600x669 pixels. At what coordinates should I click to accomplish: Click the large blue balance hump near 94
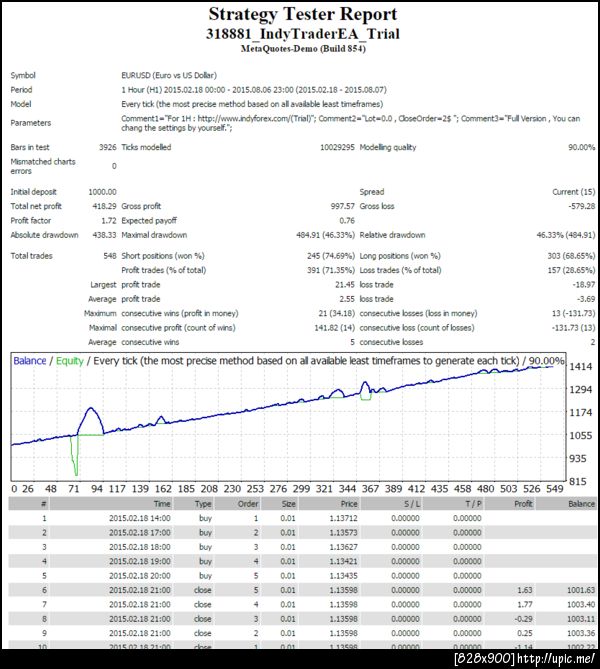coord(90,420)
